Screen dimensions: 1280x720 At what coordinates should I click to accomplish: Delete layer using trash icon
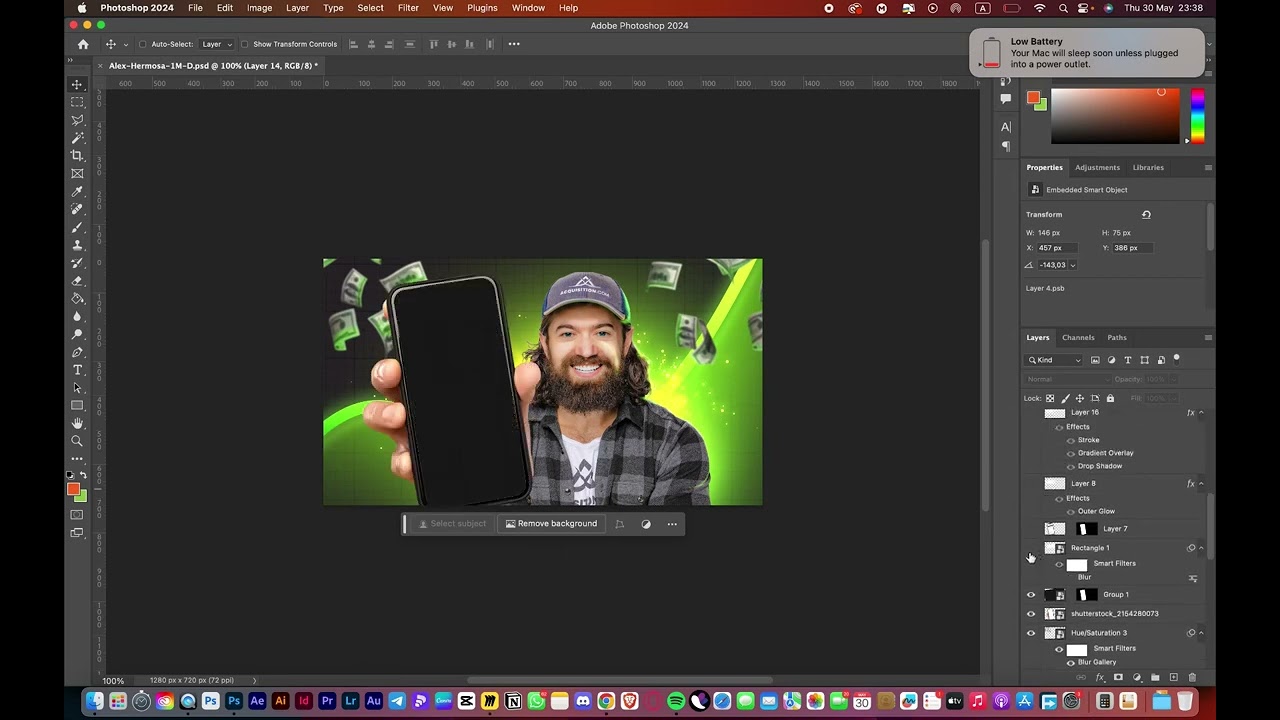[x=1192, y=678]
